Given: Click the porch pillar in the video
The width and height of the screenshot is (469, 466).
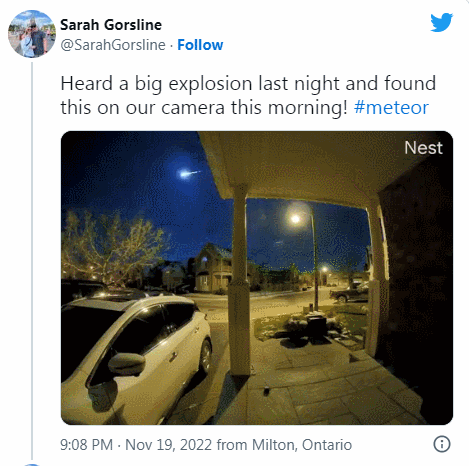Looking at the screenshot, I should coord(239,280).
